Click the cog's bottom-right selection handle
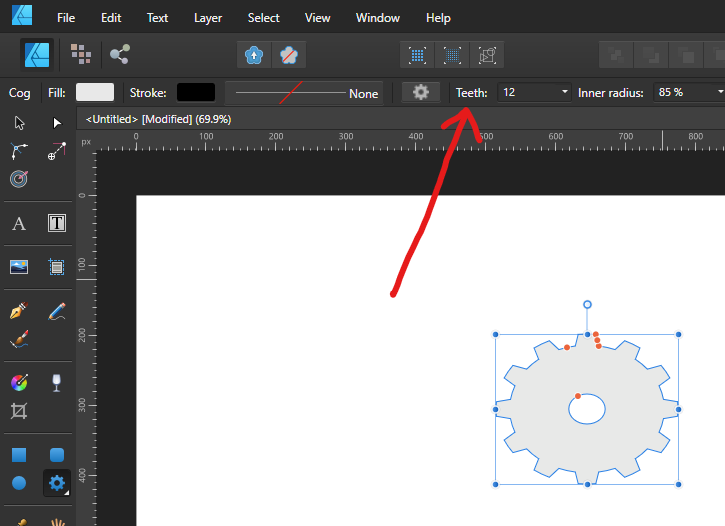725x526 pixels. (x=678, y=484)
